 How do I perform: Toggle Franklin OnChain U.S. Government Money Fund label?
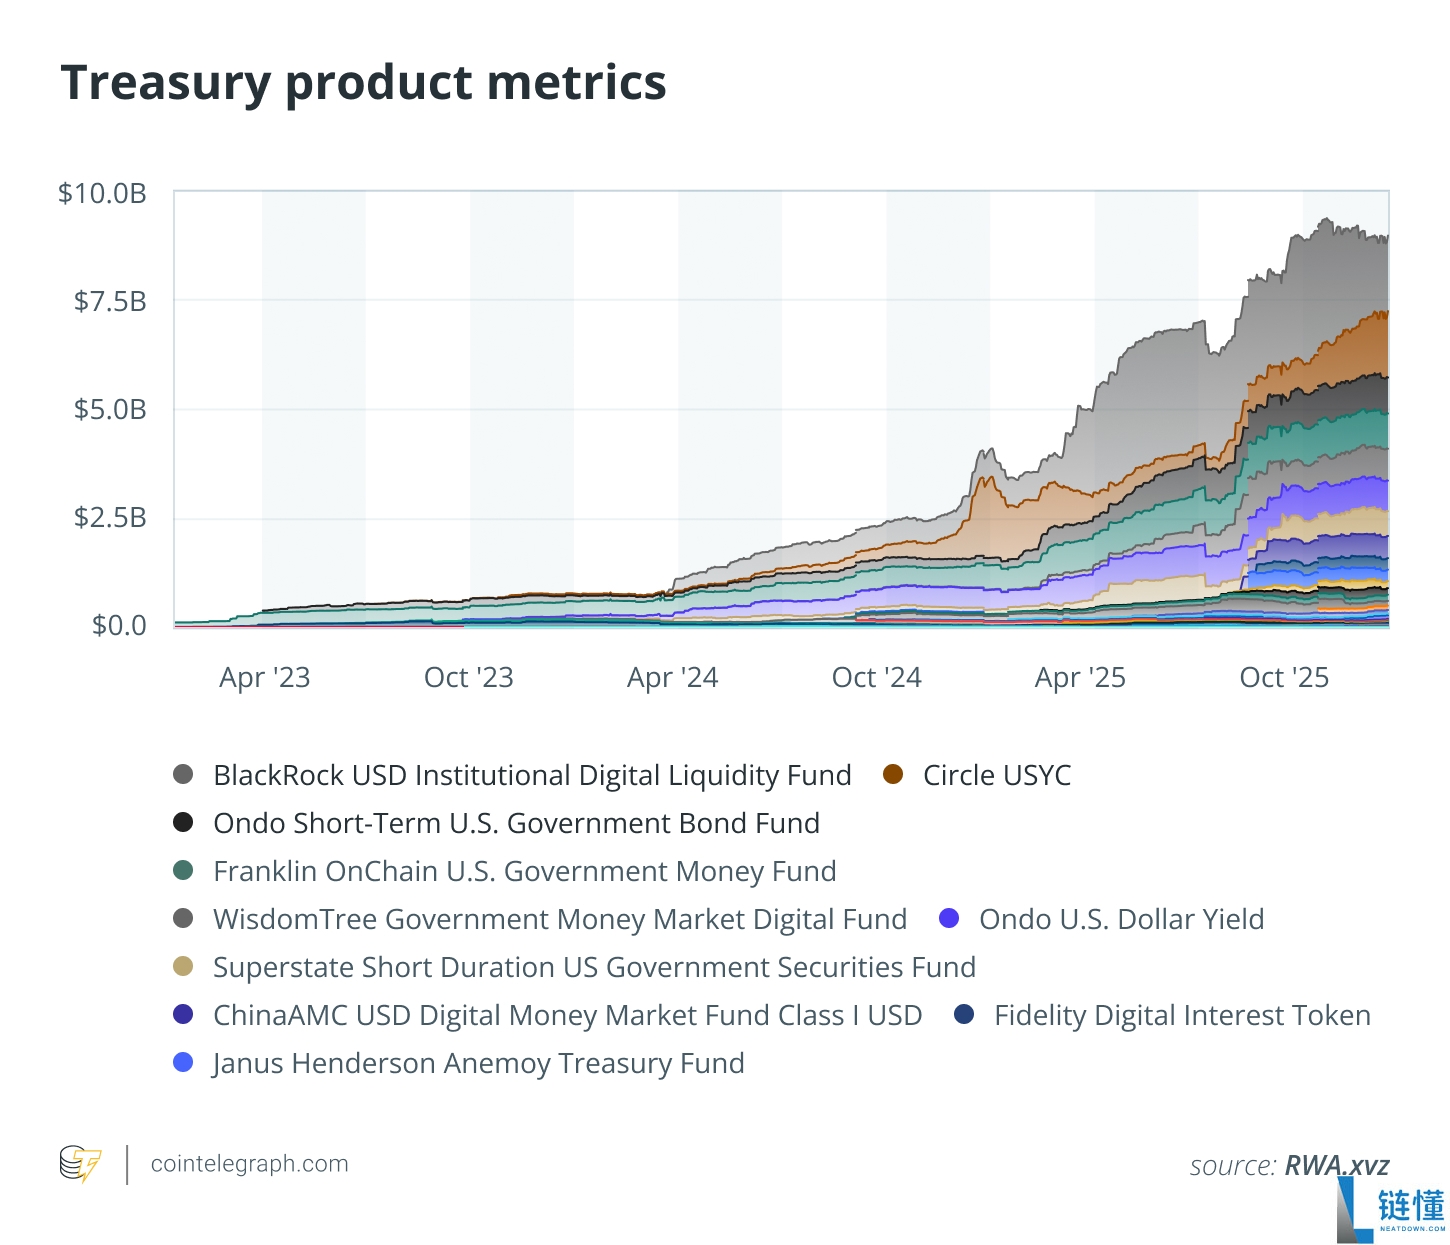click(x=525, y=872)
